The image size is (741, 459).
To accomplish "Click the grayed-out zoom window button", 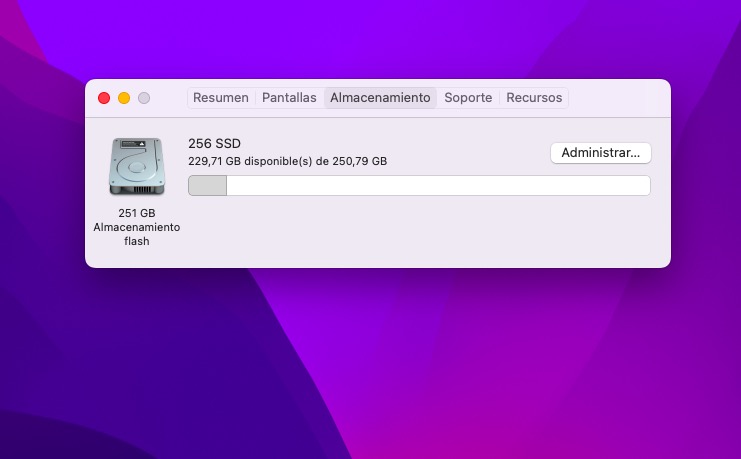I will click(144, 98).
